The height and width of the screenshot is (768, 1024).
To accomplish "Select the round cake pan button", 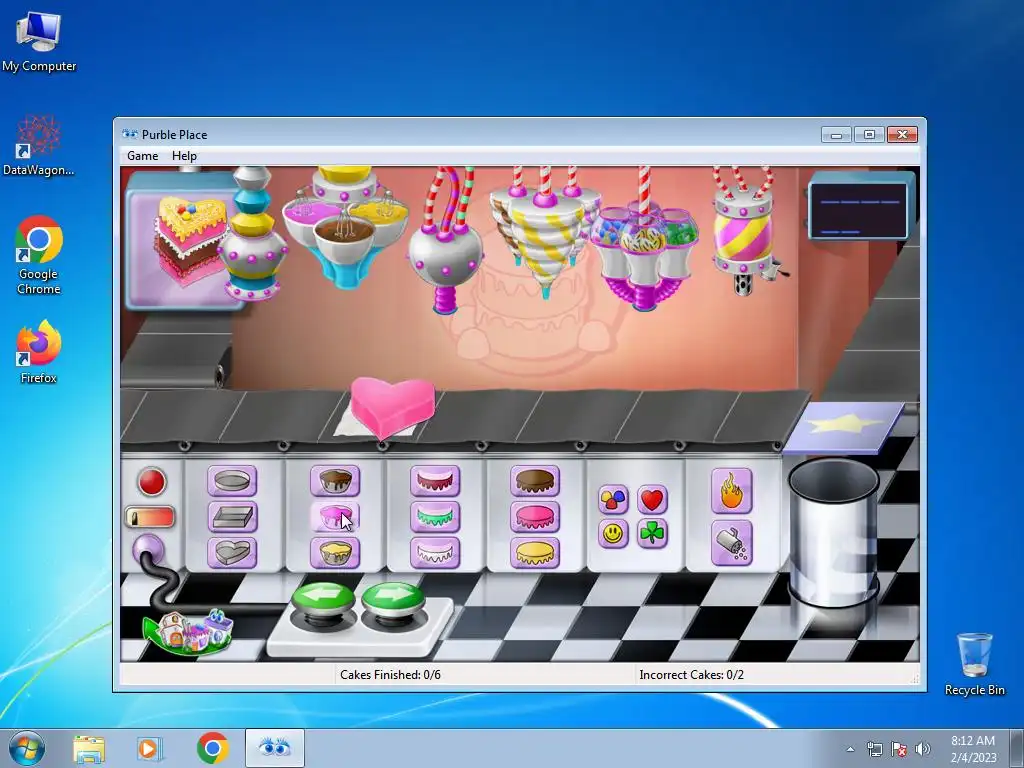I will [x=232, y=482].
